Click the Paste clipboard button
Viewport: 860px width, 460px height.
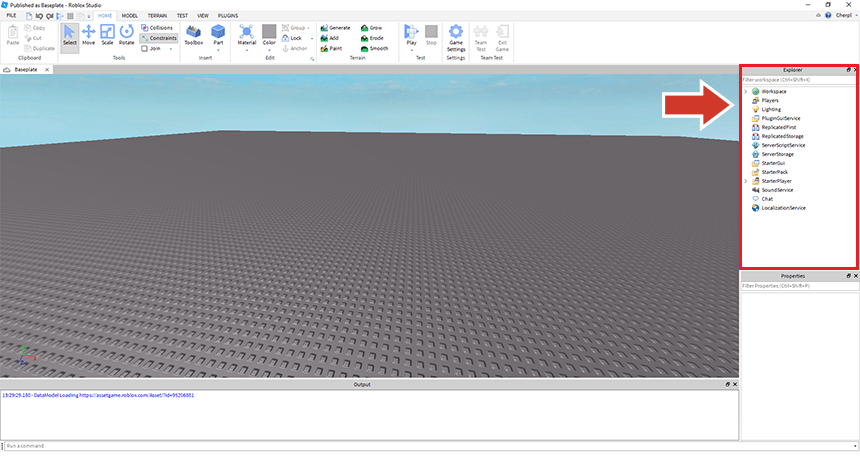click(13, 35)
